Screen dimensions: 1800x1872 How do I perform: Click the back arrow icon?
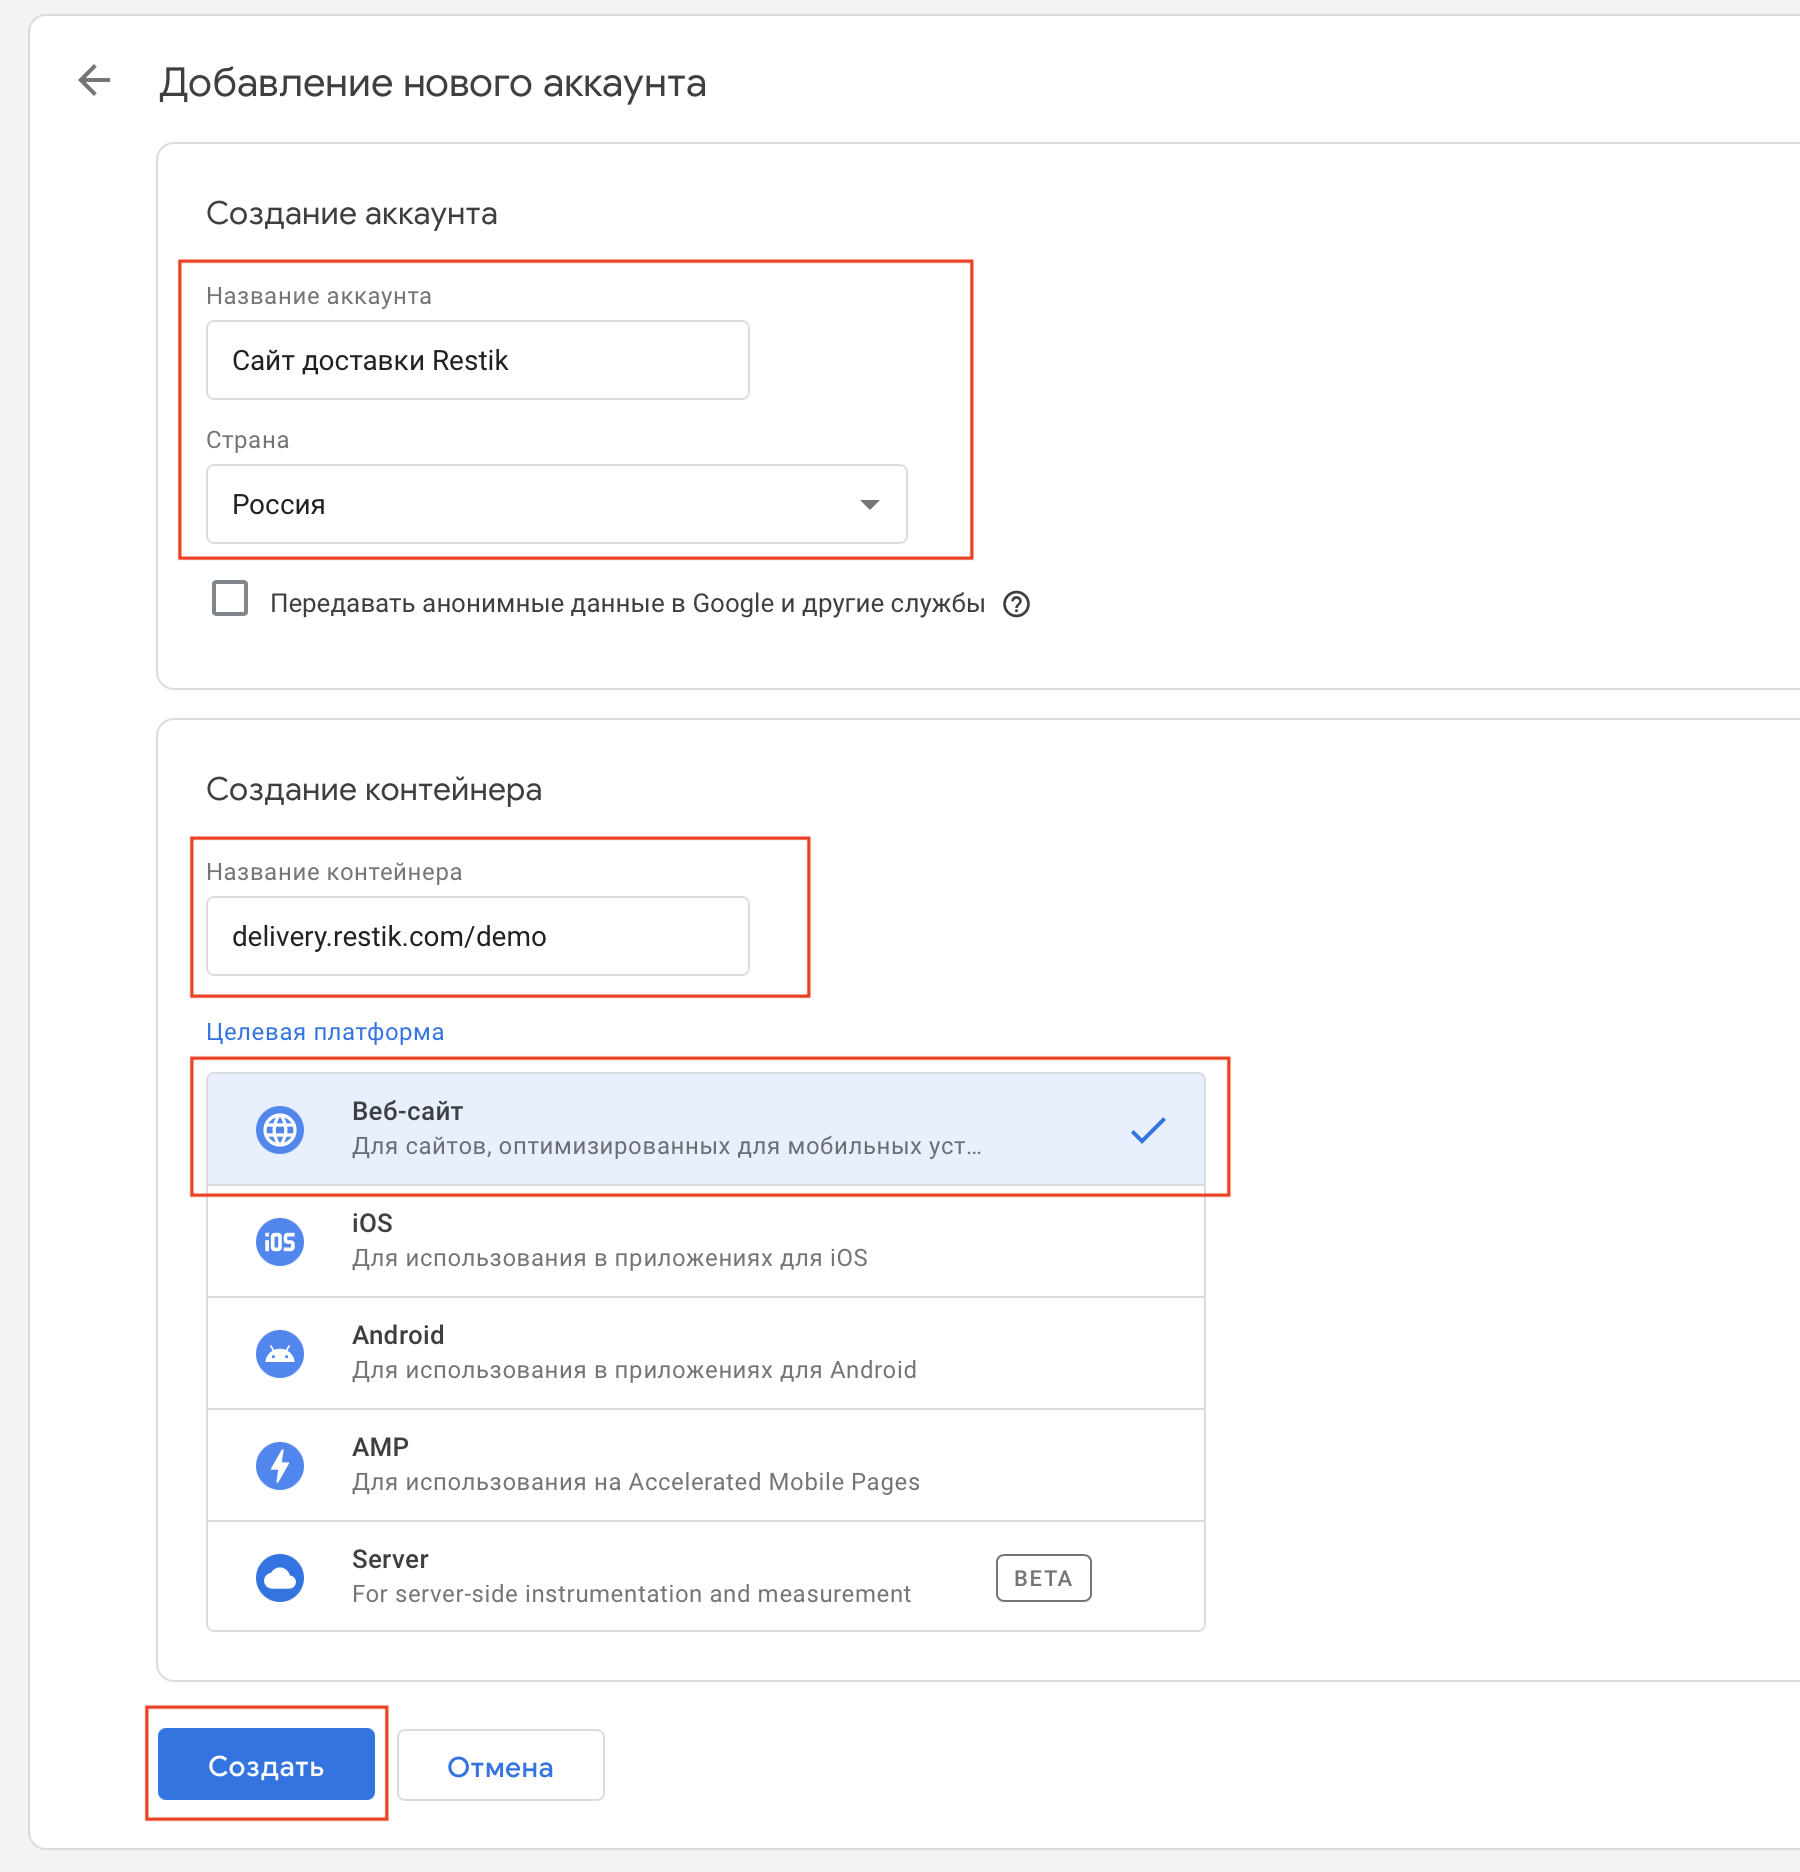tap(94, 81)
